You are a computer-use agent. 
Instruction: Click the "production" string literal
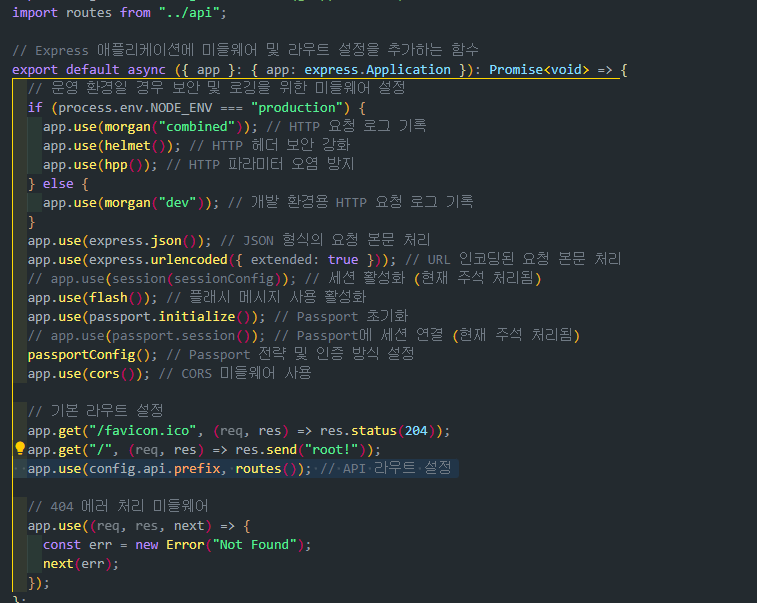(x=296, y=108)
